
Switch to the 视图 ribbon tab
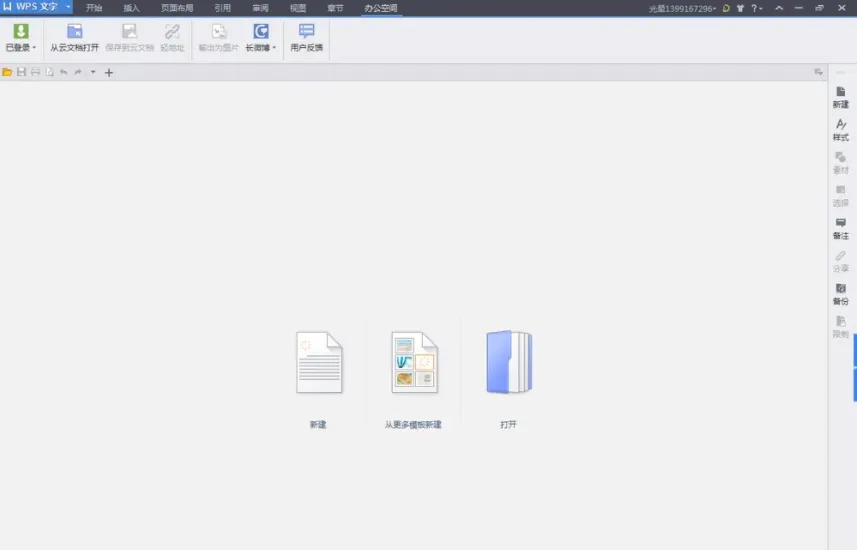[x=298, y=8]
